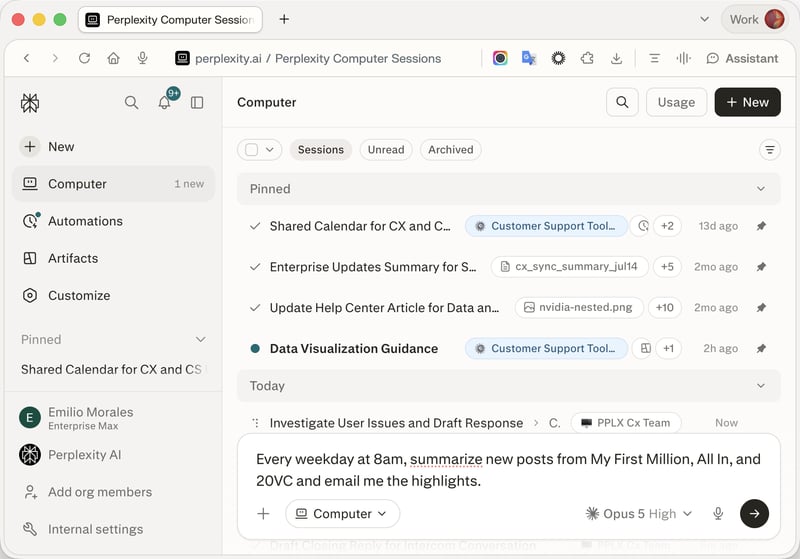Open the notifications bell icon
Viewport: 800px width, 559px height.
click(x=164, y=102)
